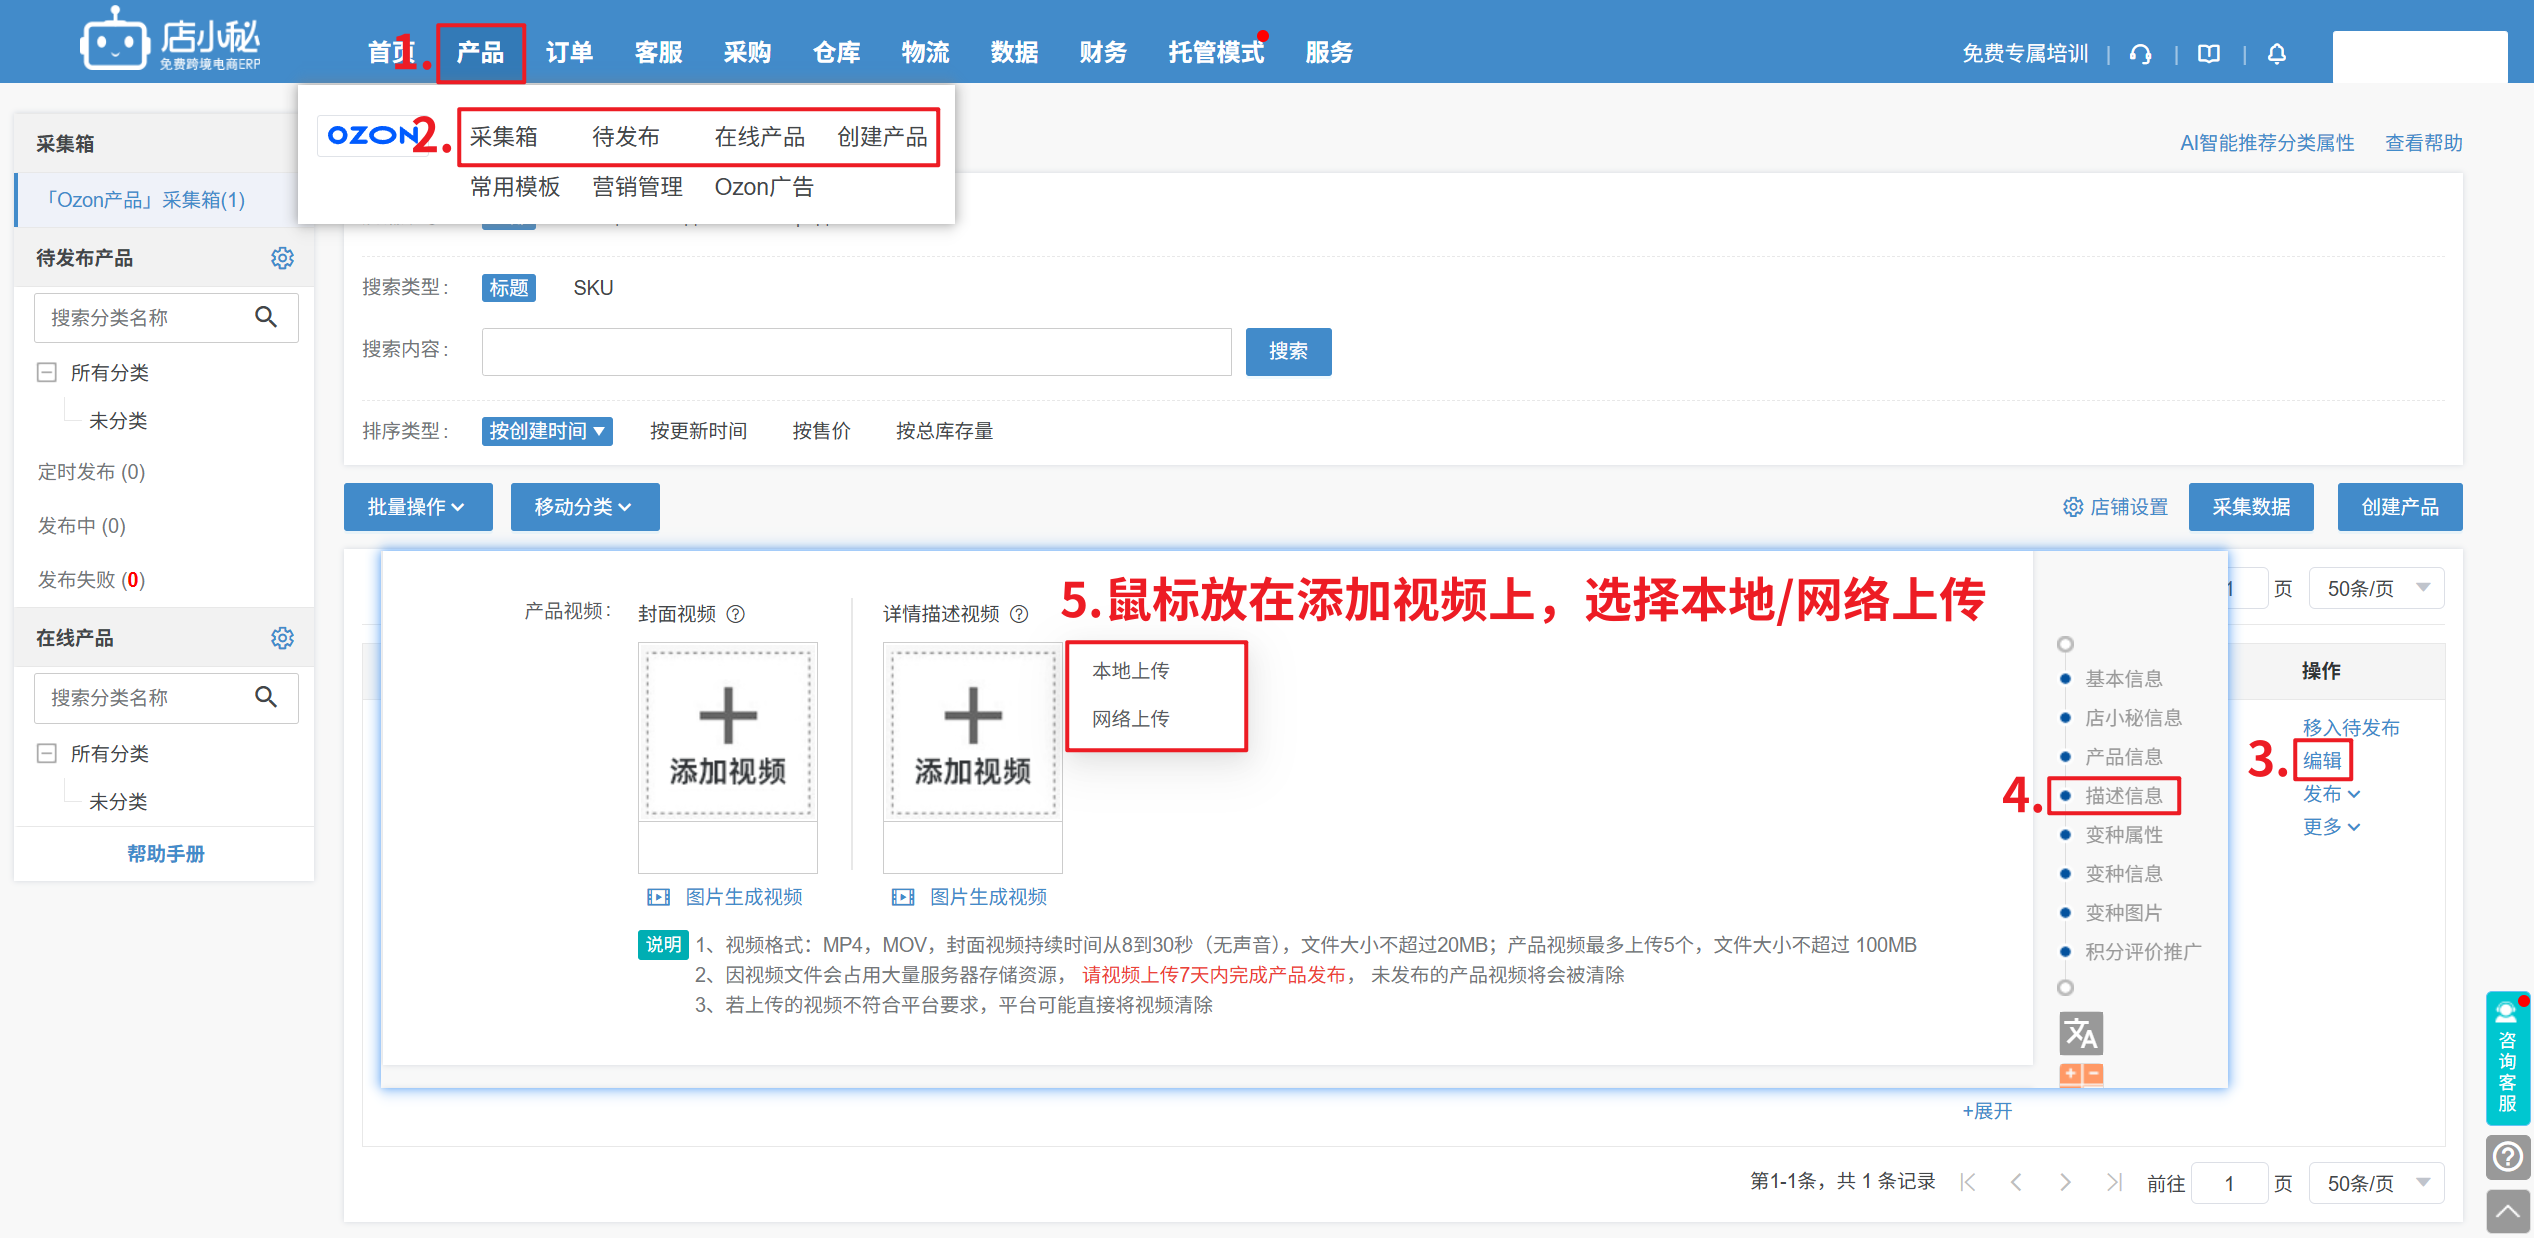Image resolution: width=2534 pixels, height=1238 pixels.
Task: Click the 编辑 link in 操作 column
Action: [x=2322, y=760]
